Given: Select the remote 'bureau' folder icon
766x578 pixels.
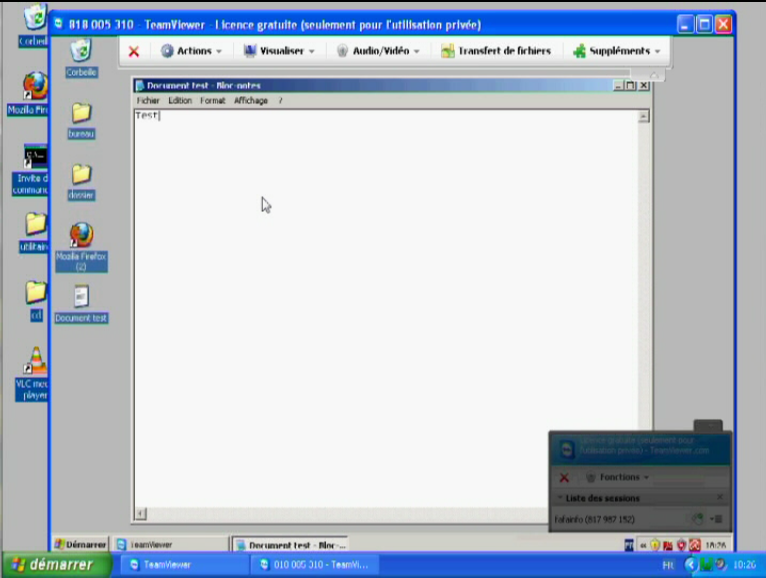Looking at the screenshot, I should [81, 121].
